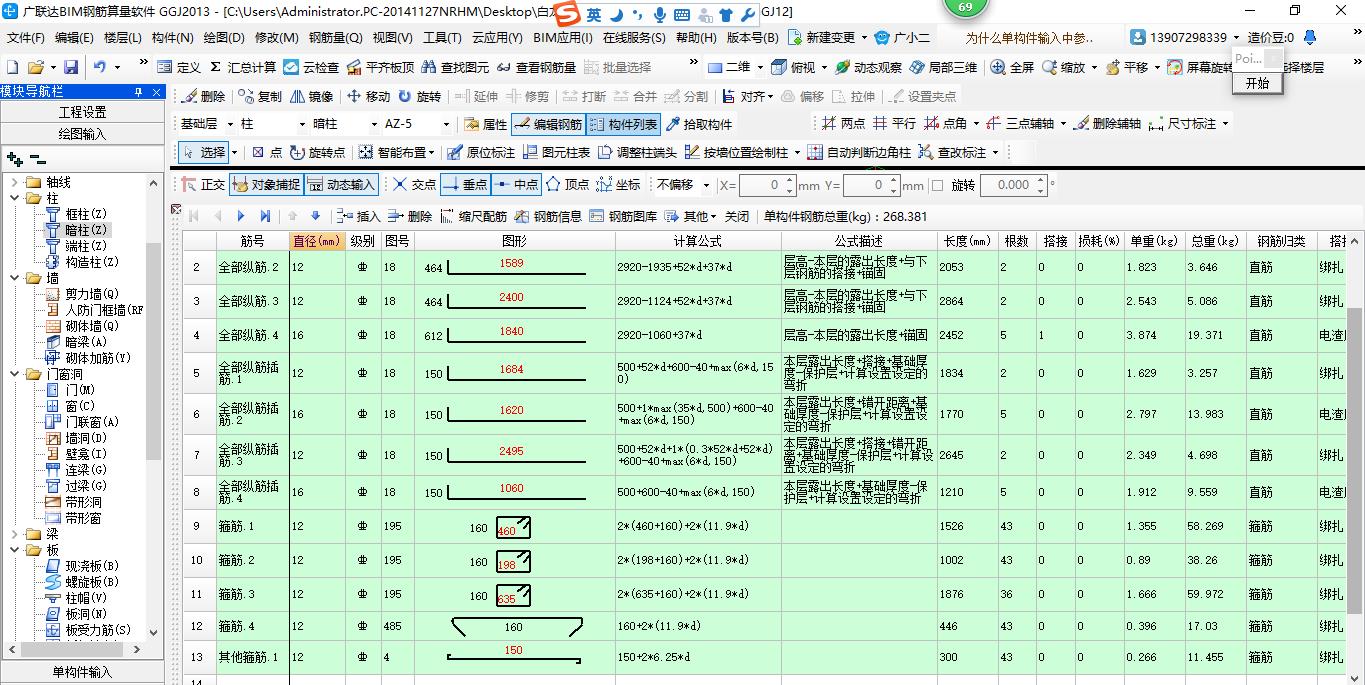
Task: Toggle 动态输入 dynamic input
Action: 341,184
